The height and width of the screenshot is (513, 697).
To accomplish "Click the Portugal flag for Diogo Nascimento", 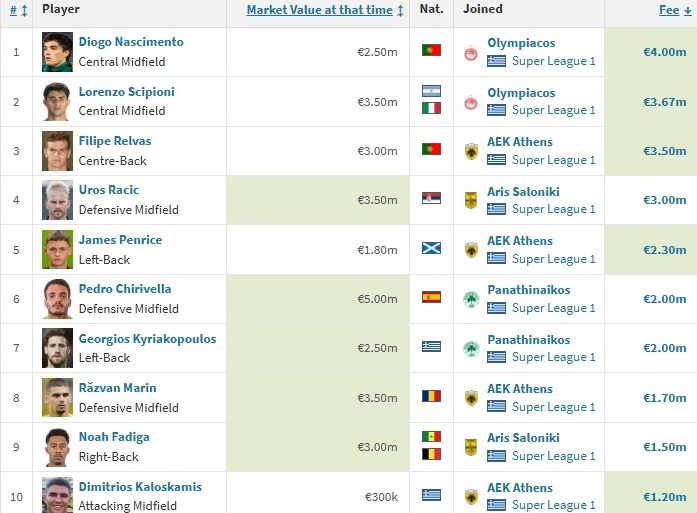I will (x=431, y=51).
